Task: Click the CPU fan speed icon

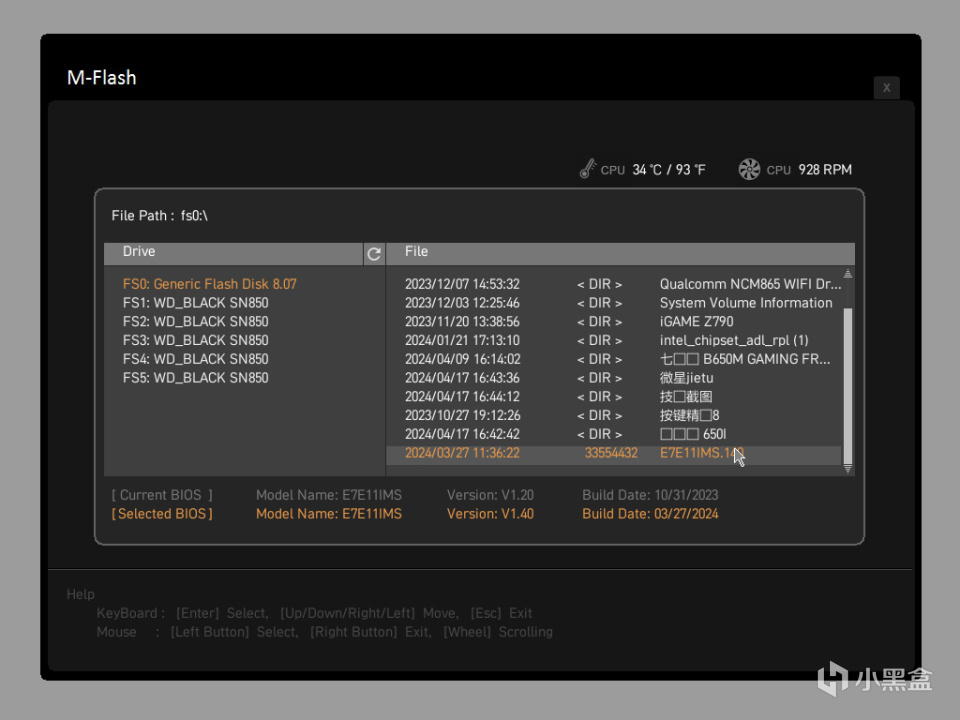Action: tap(749, 169)
